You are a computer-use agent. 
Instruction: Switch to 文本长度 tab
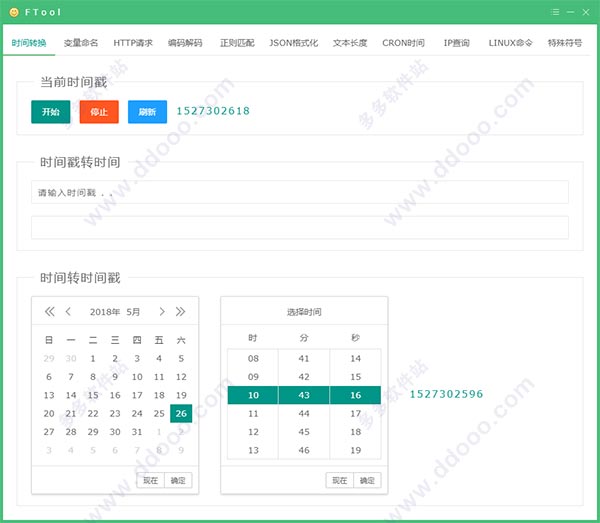[350, 43]
